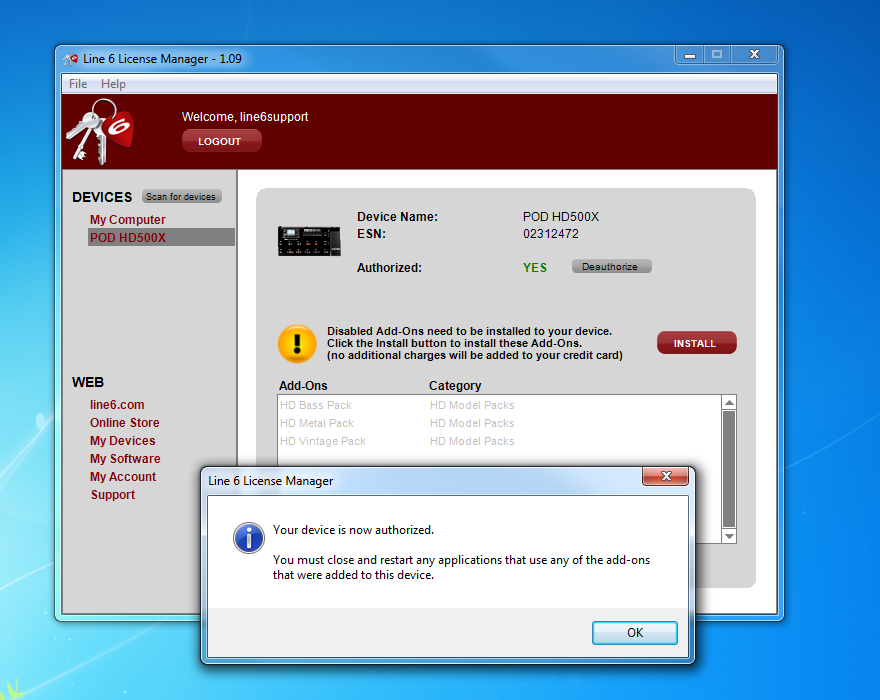Open the Help menu
Image resolution: width=880 pixels, height=700 pixels.
click(x=113, y=84)
